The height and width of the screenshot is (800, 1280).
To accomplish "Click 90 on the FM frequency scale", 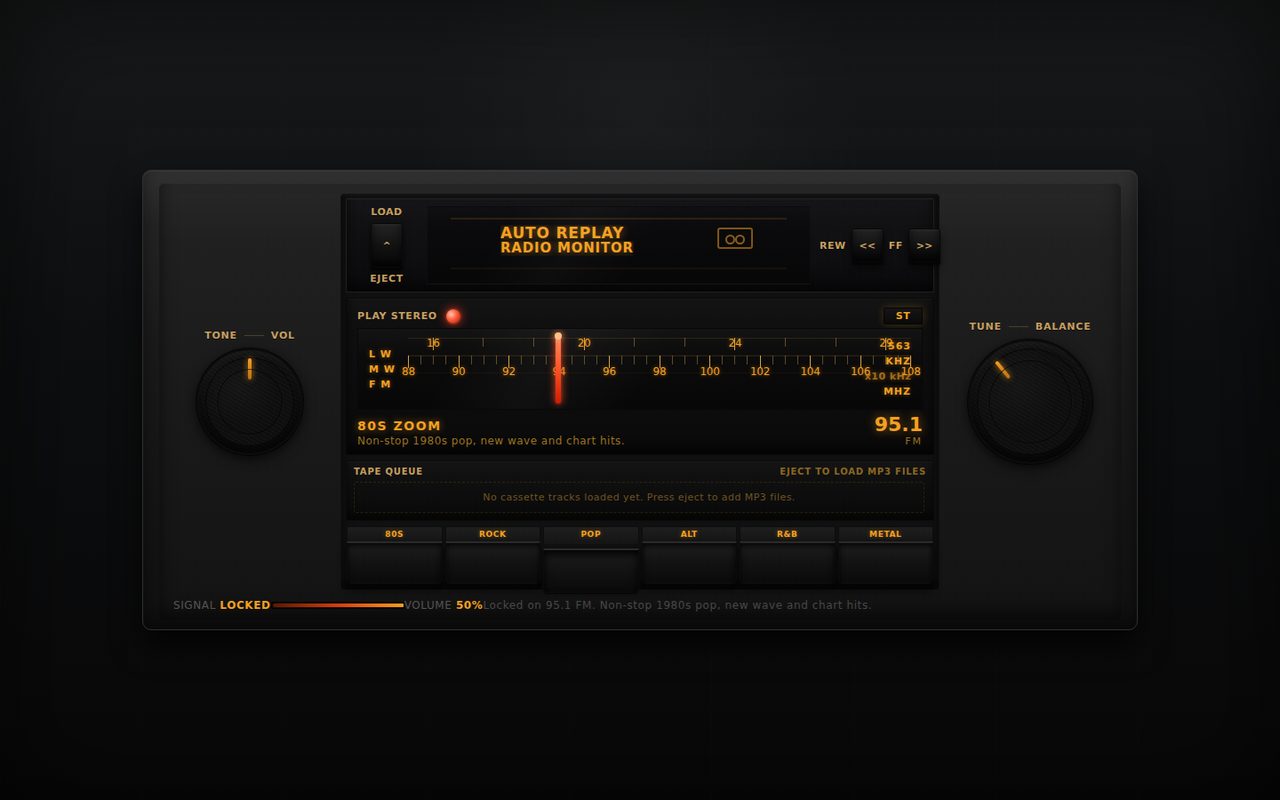I will pos(458,372).
